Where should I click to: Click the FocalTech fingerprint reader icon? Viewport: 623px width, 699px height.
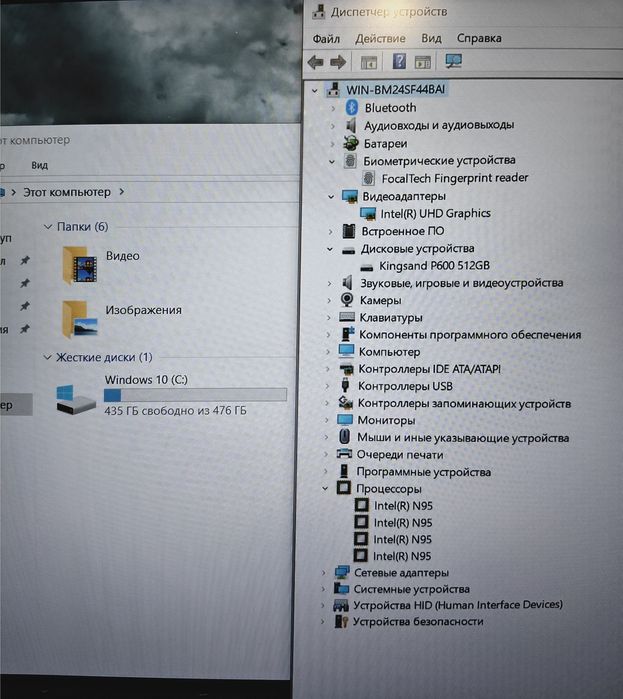368,178
